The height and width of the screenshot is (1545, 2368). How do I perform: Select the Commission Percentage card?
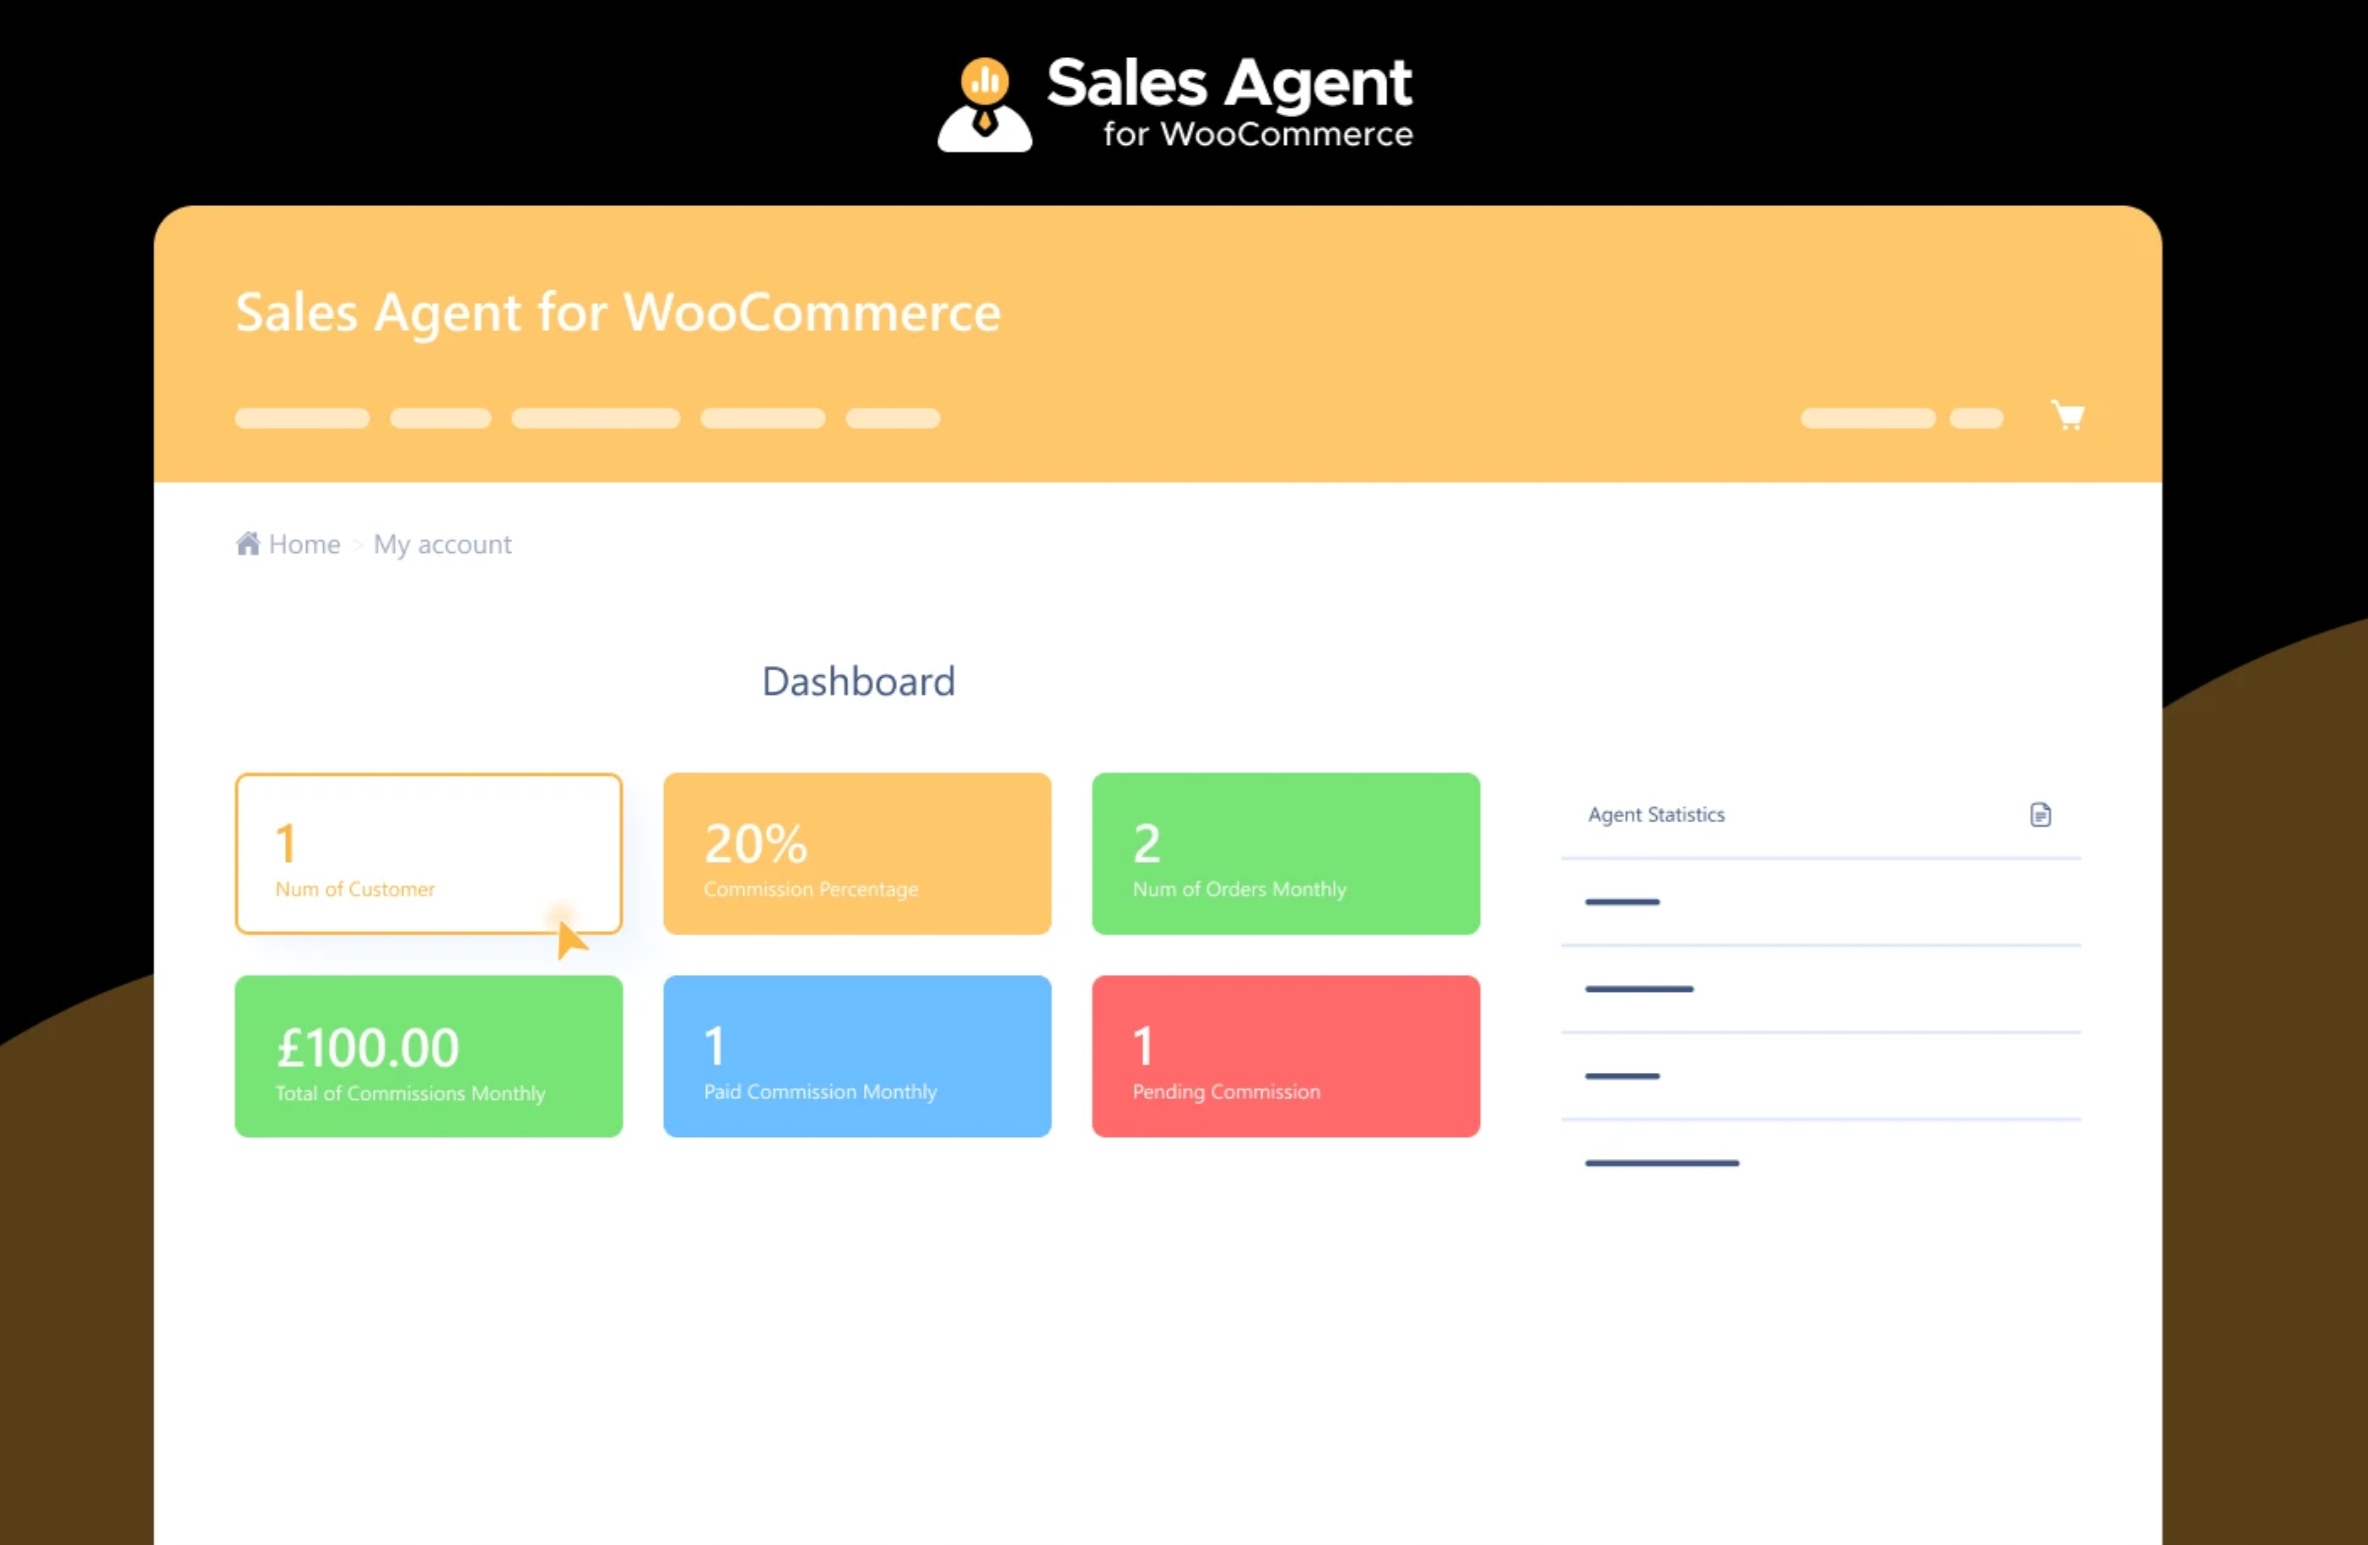click(857, 853)
